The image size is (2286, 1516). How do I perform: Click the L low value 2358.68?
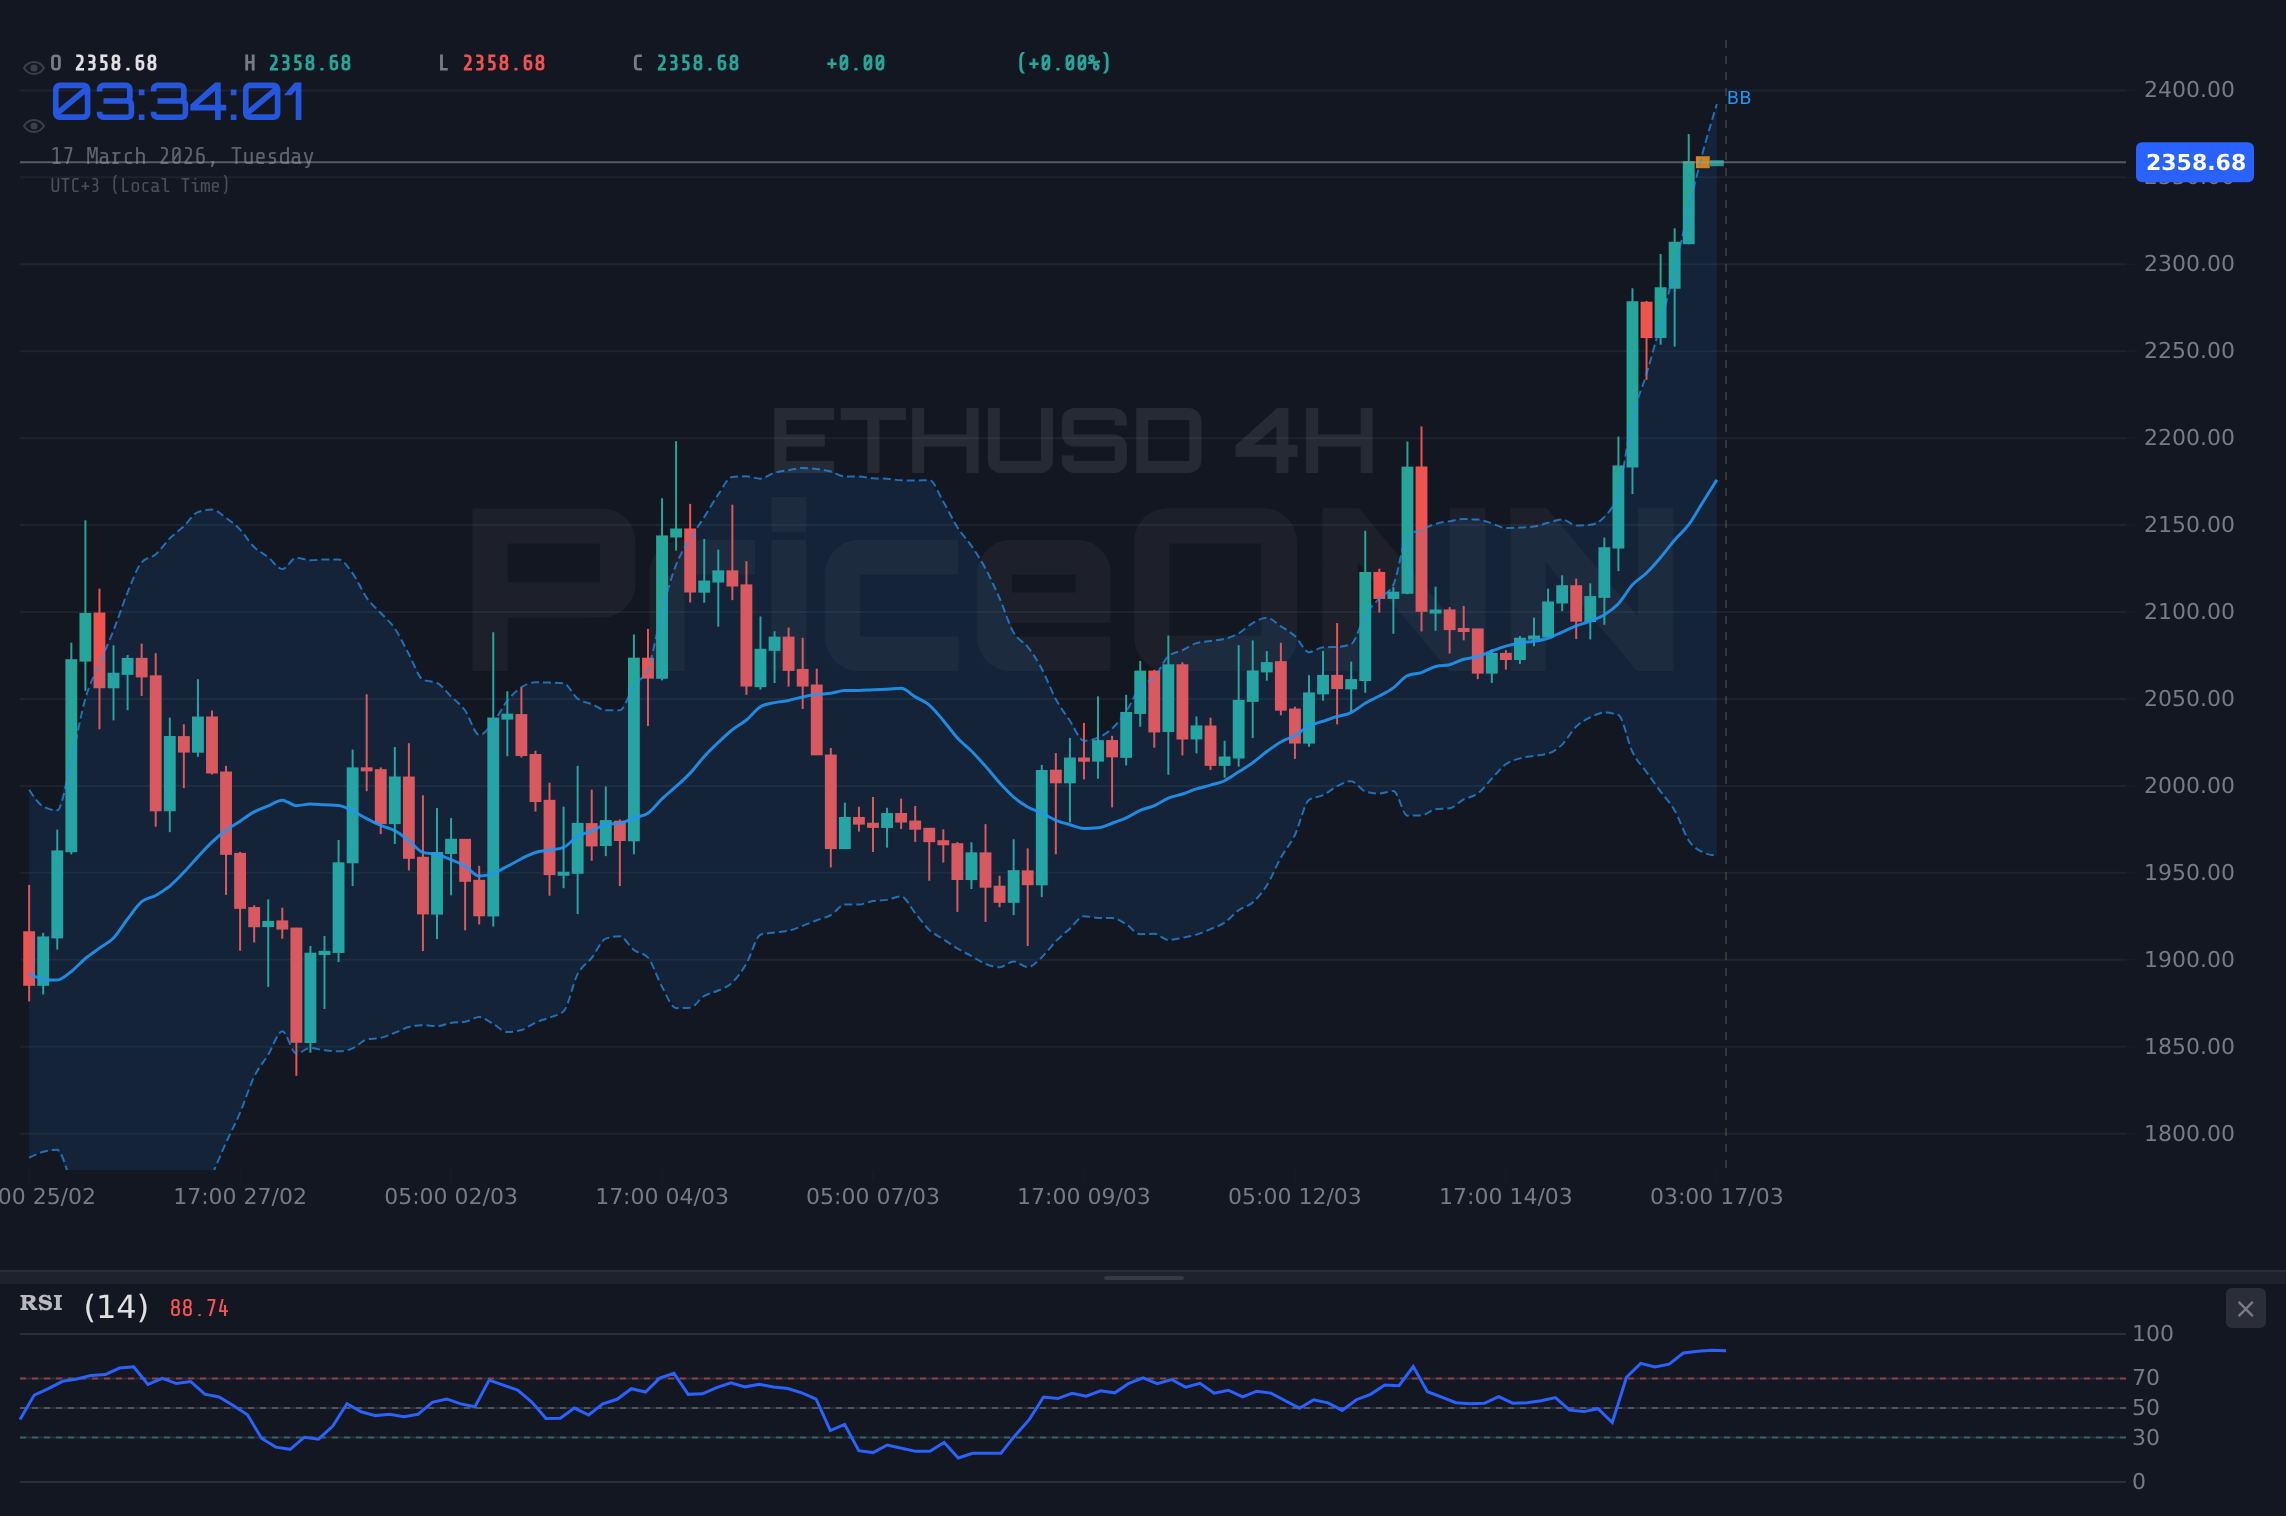(492, 62)
